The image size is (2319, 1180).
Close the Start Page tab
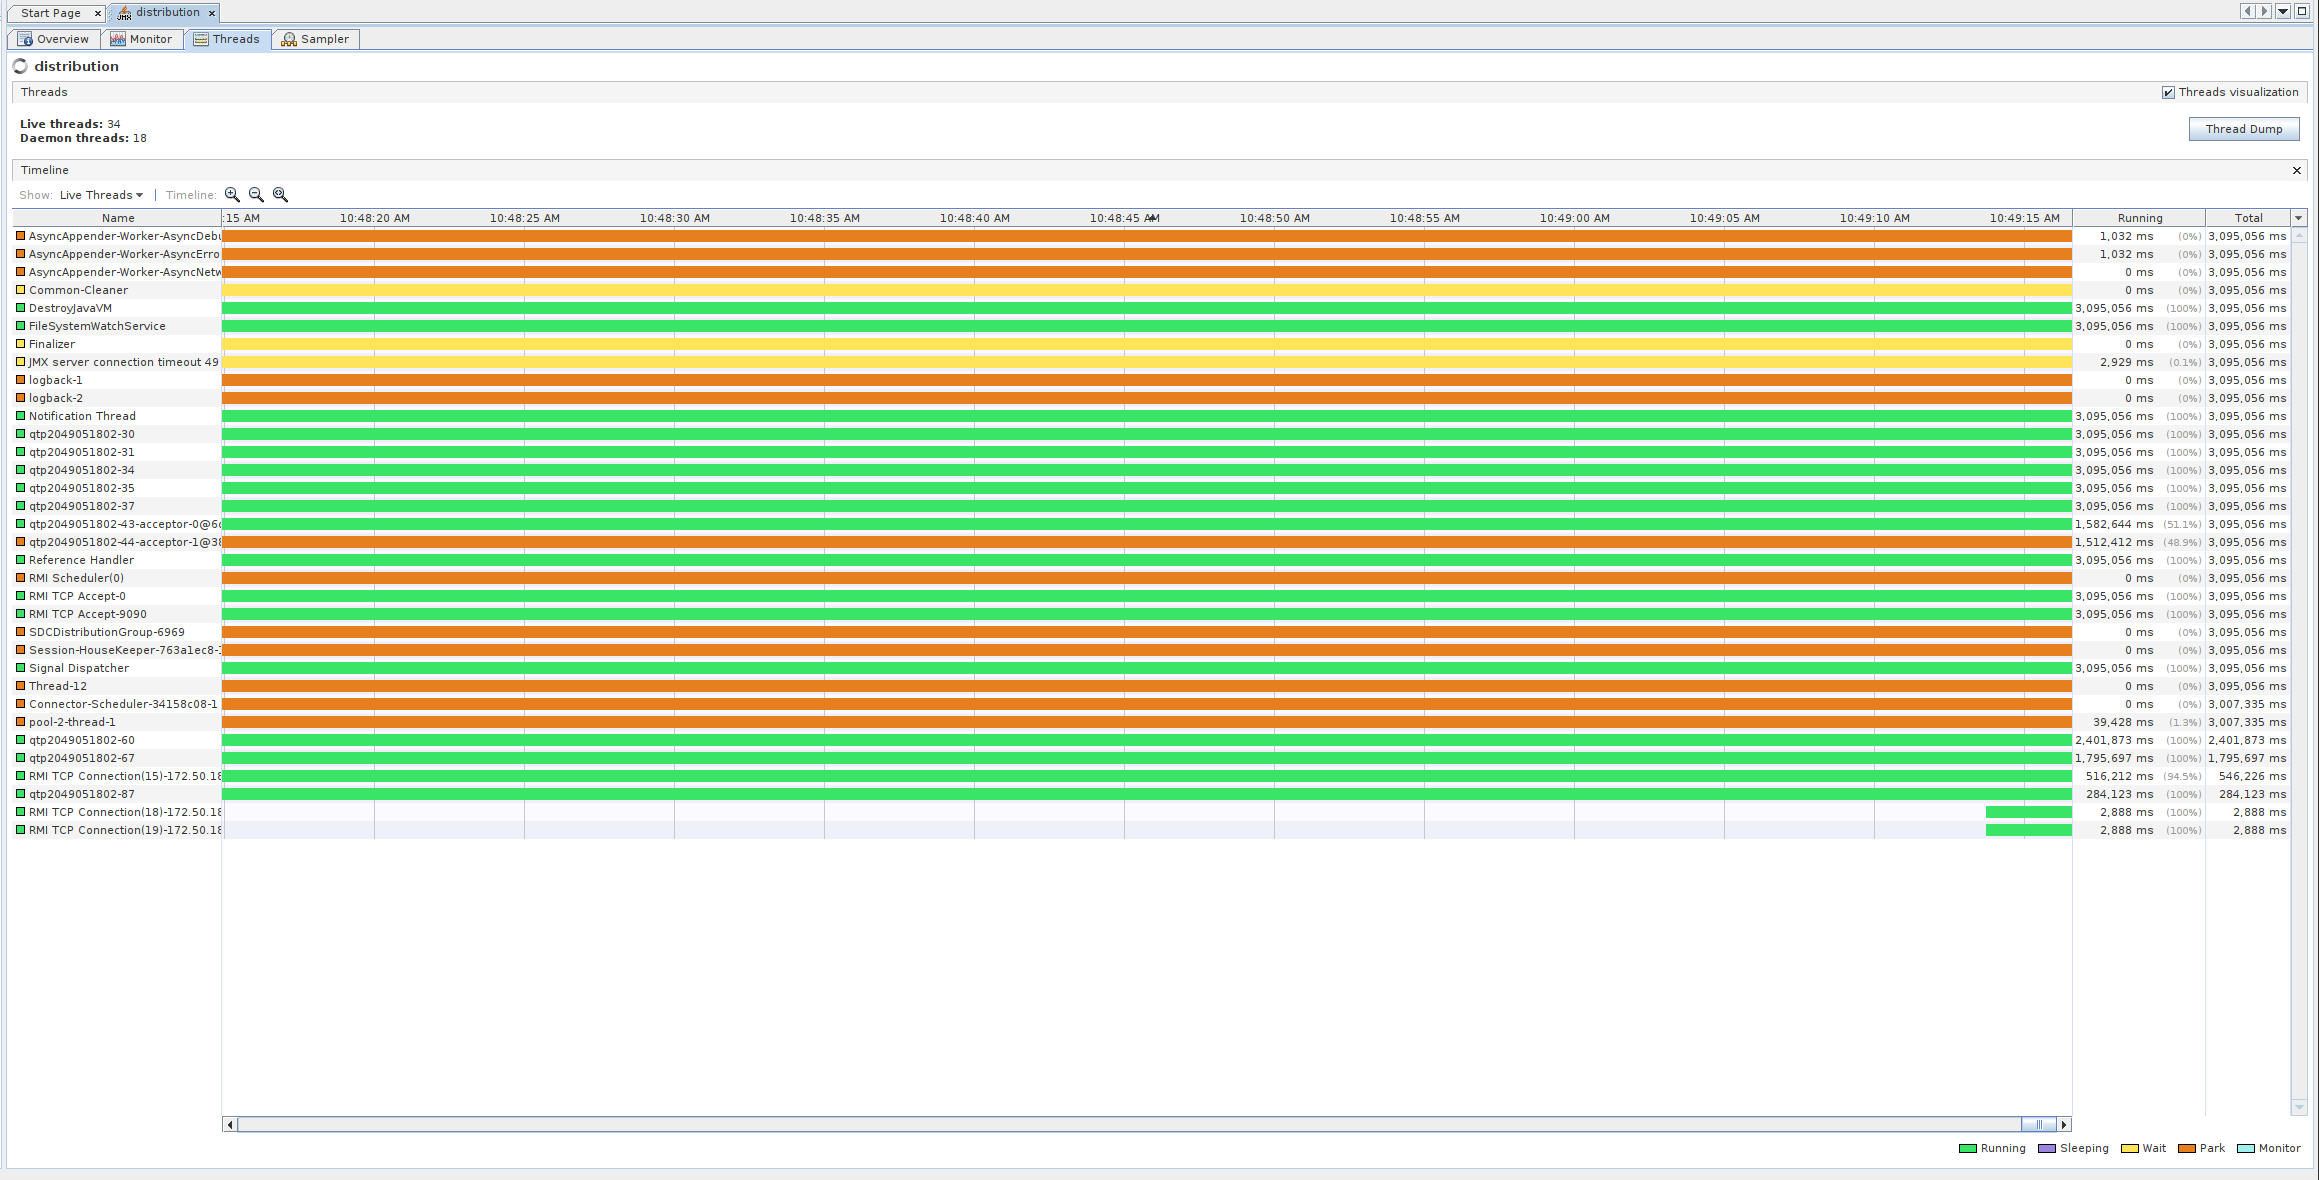pyautogui.click(x=98, y=13)
